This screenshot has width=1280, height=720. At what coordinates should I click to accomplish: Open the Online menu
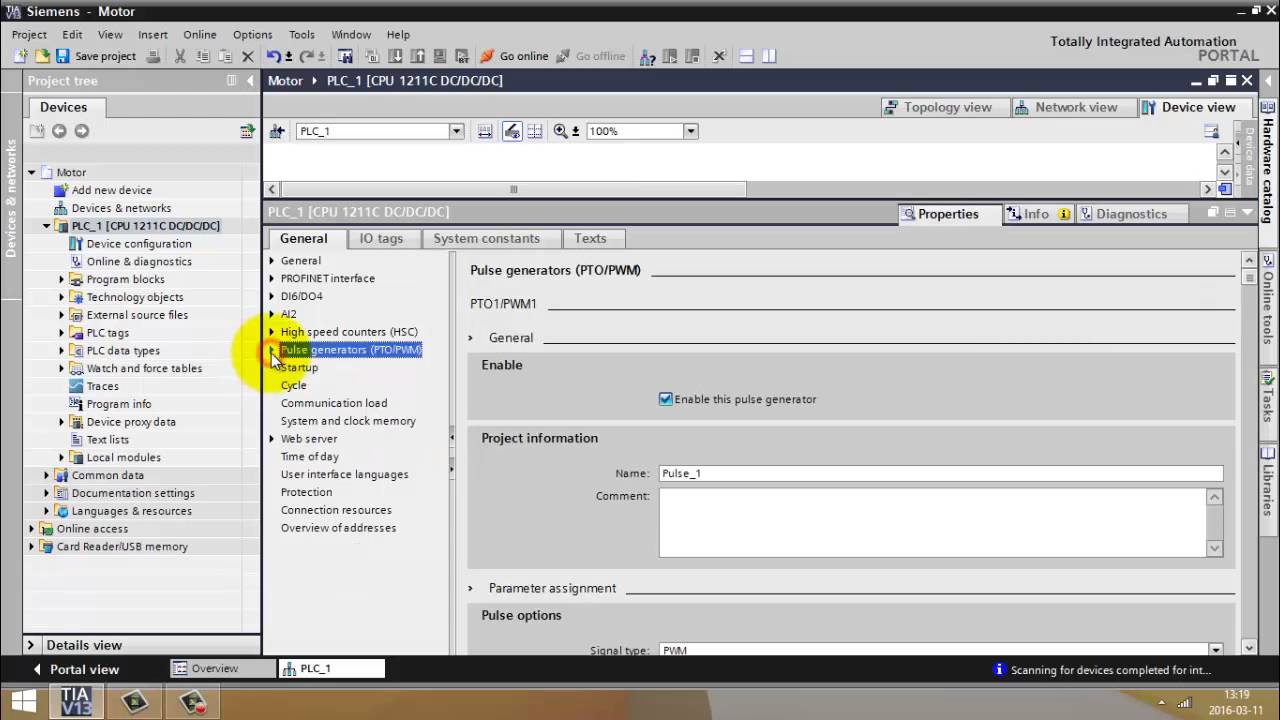pos(199,34)
